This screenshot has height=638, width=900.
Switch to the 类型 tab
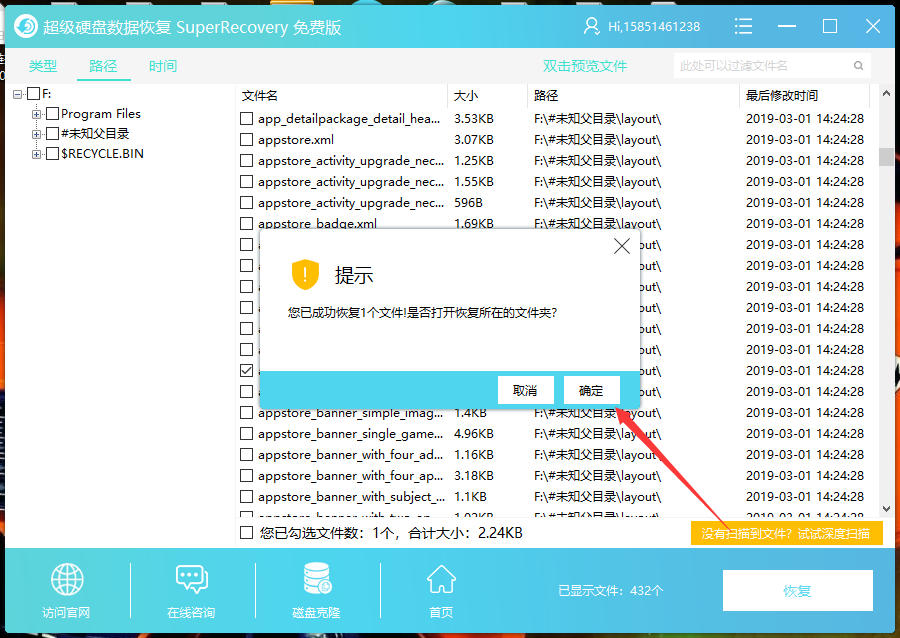[x=43, y=66]
